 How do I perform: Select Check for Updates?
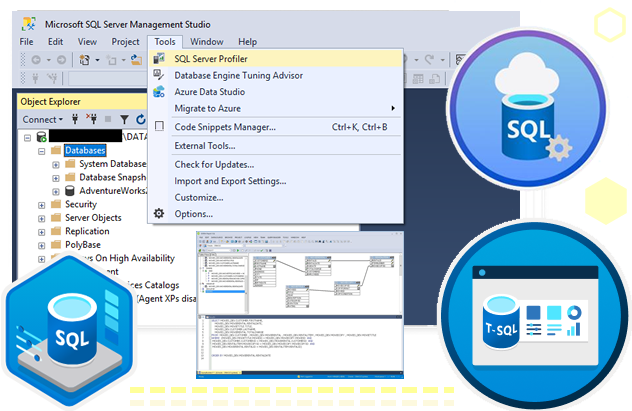(x=276, y=164)
